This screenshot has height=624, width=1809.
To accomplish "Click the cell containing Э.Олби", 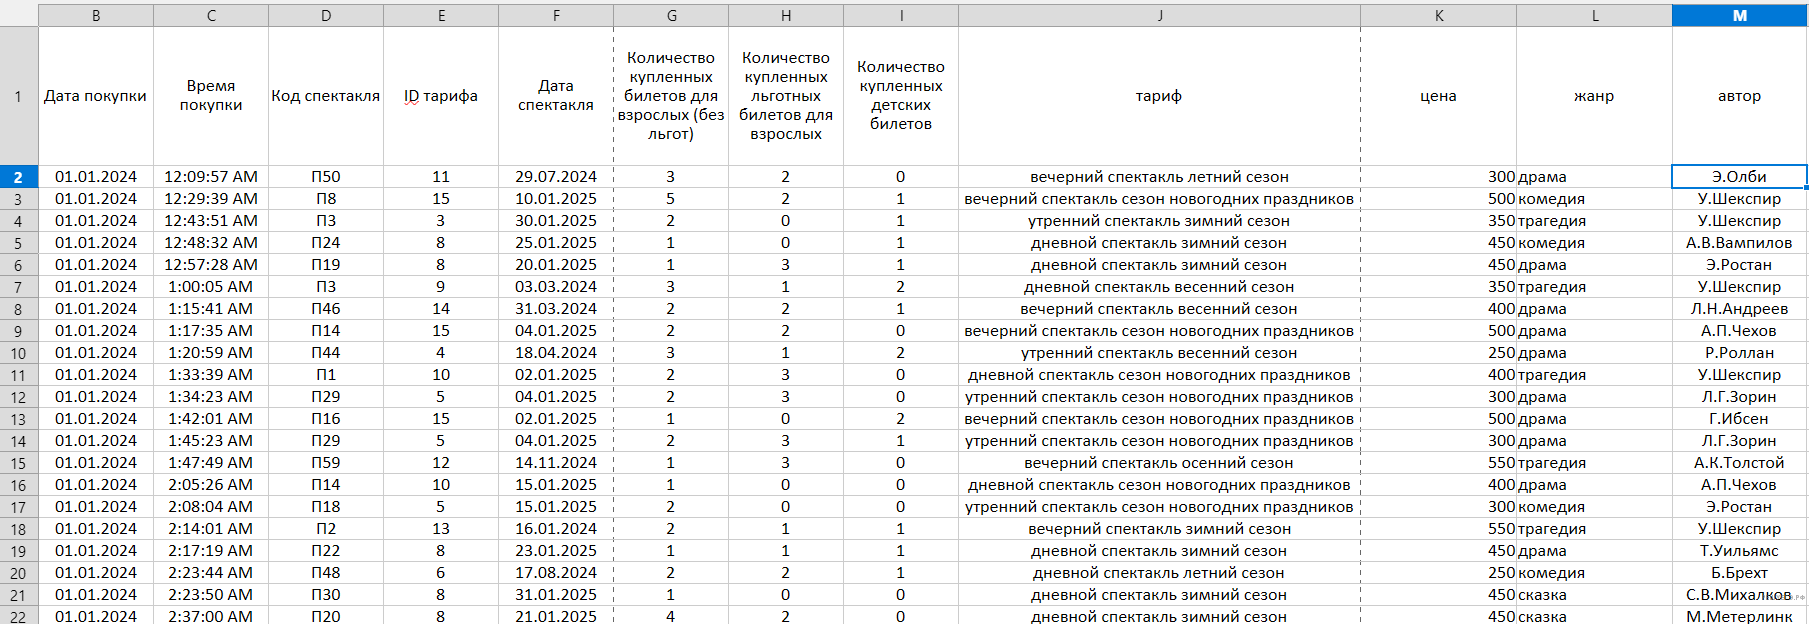I will tap(1739, 177).
